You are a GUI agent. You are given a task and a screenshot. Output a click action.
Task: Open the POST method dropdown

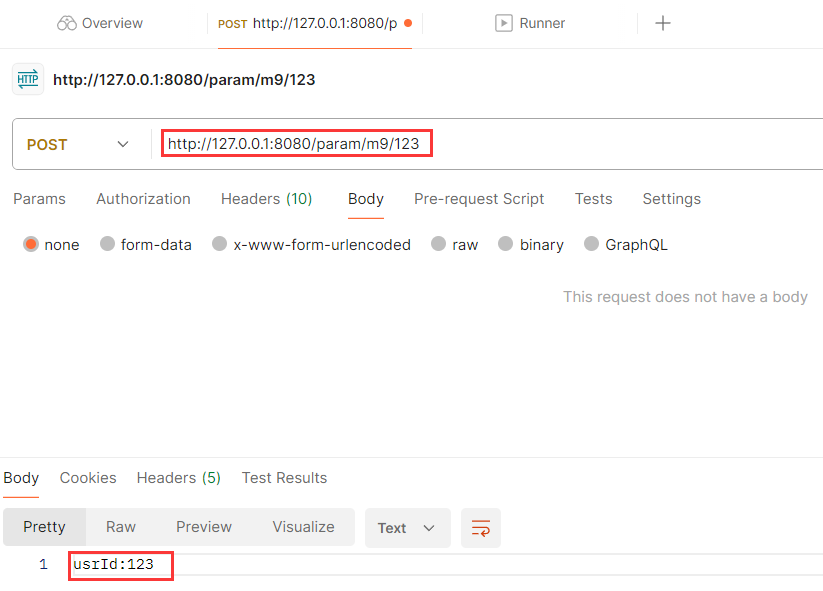click(78, 144)
